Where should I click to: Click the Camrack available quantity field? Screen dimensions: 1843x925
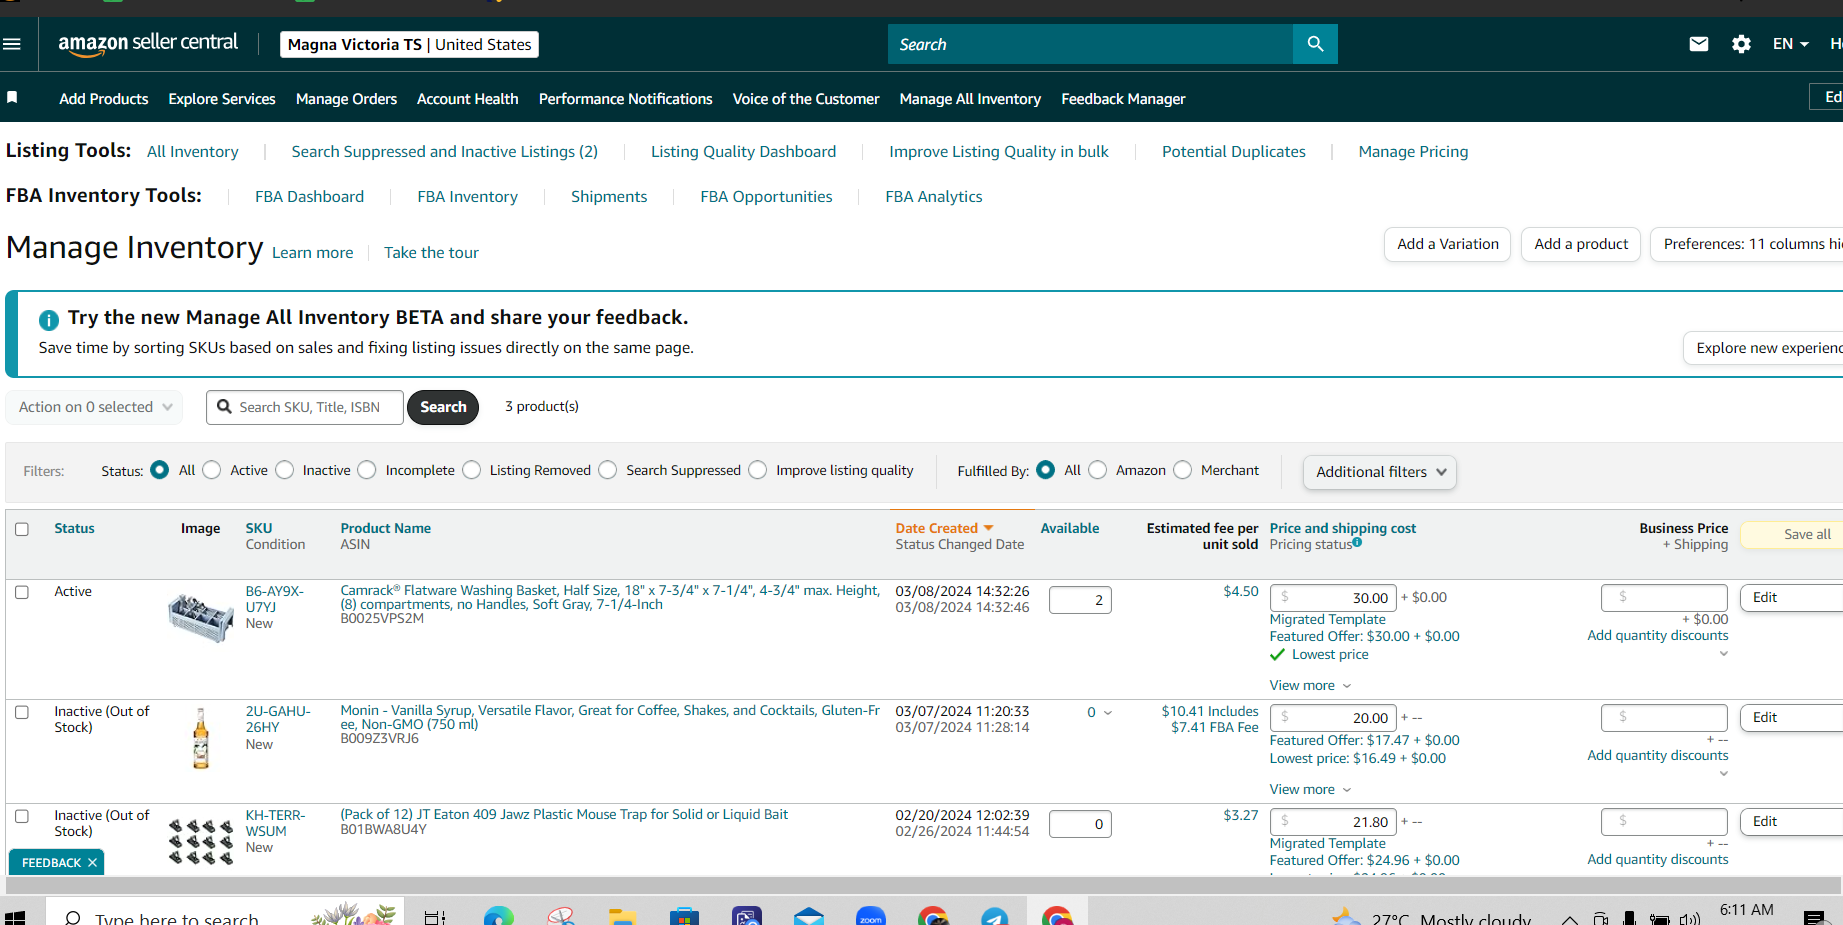pyautogui.click(x=1080, y=600)
